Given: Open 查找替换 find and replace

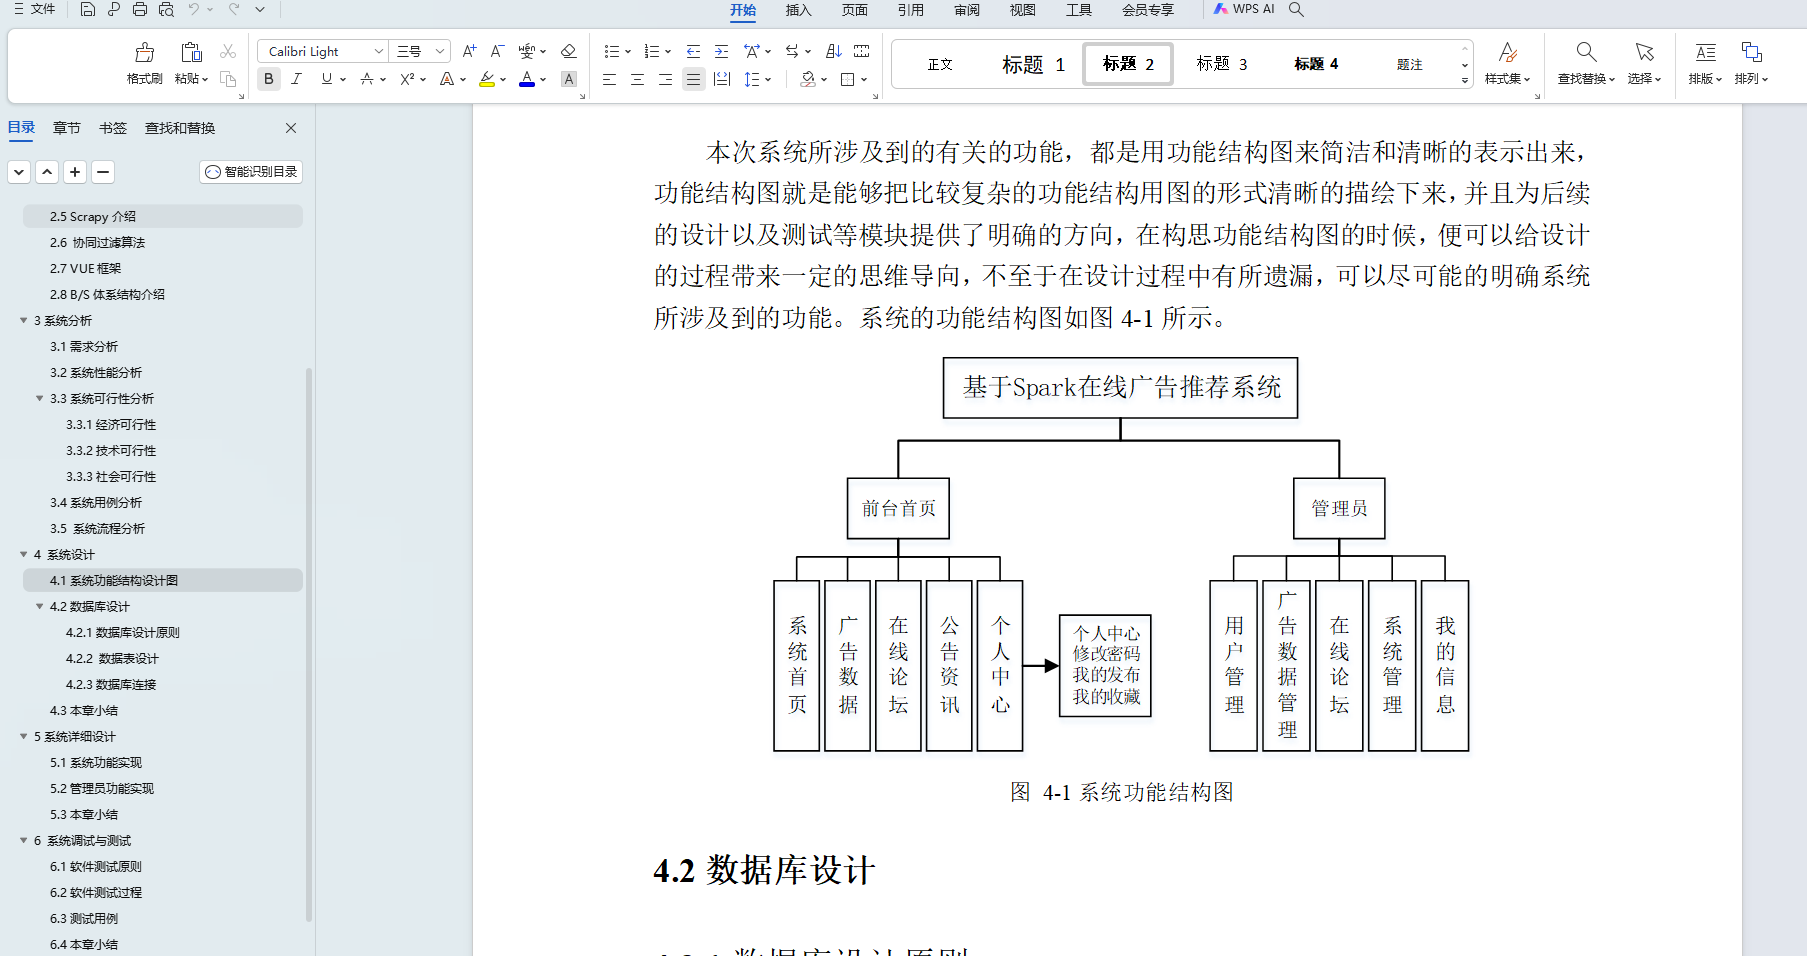Looking at the screenshot, I should point(1585,62).
